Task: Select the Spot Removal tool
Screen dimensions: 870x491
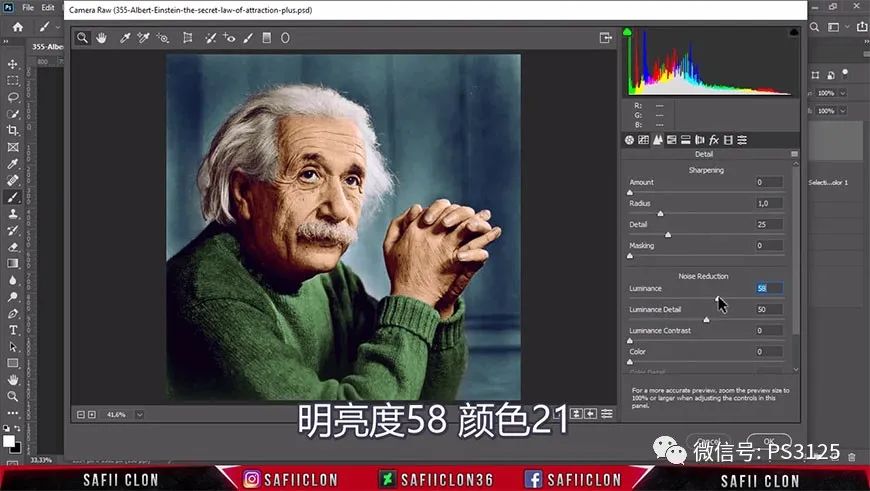Action: (x=210, y=38)
